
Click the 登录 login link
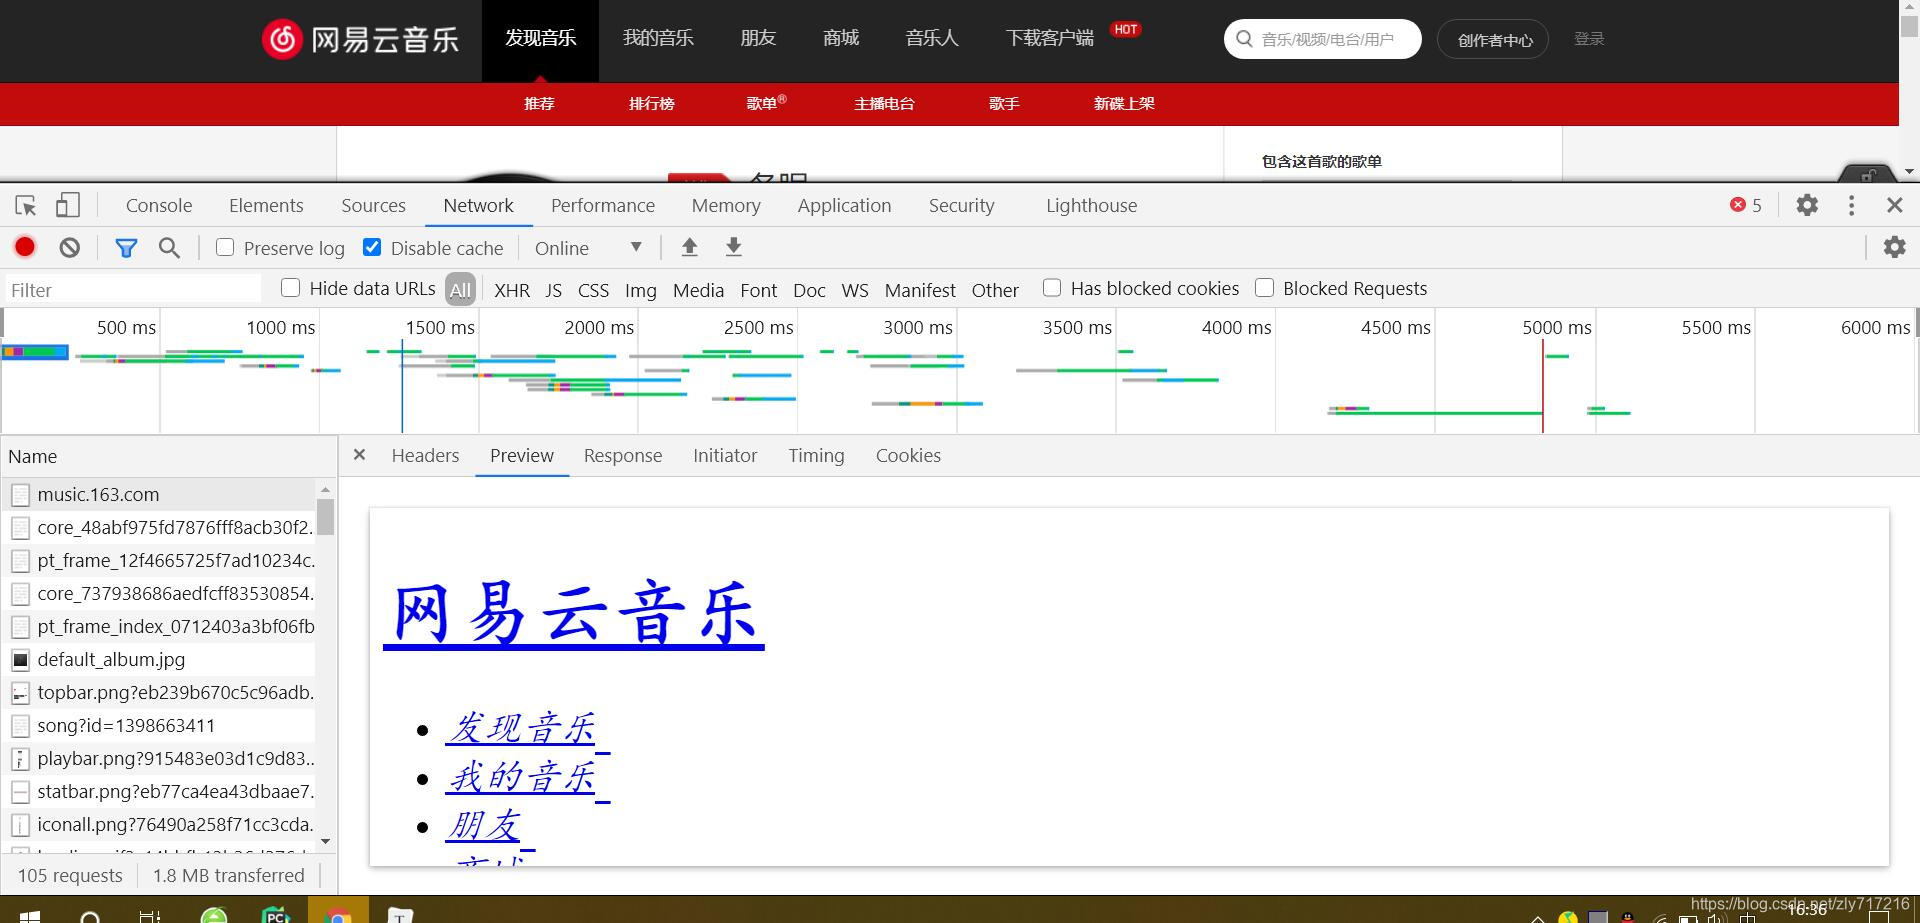coord(1588,39)
